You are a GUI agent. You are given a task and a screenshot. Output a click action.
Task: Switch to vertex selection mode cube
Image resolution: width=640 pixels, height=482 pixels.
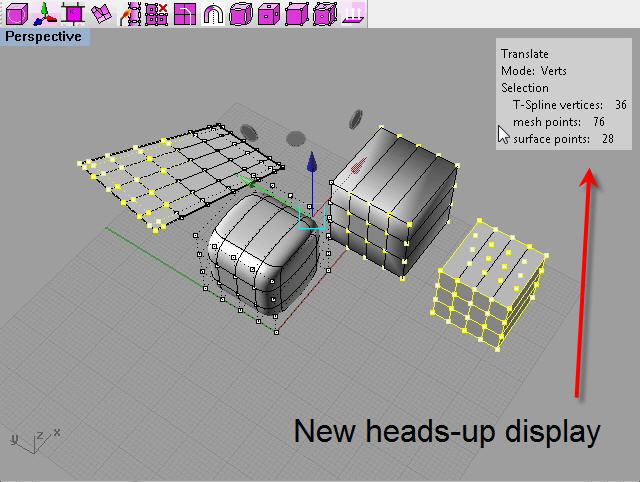click(296, 13)
